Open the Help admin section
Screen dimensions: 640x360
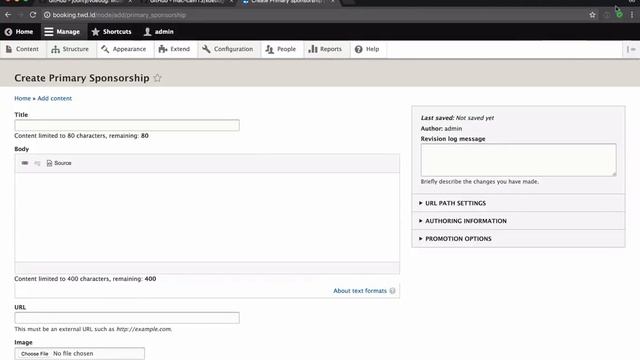click(367, 49)
